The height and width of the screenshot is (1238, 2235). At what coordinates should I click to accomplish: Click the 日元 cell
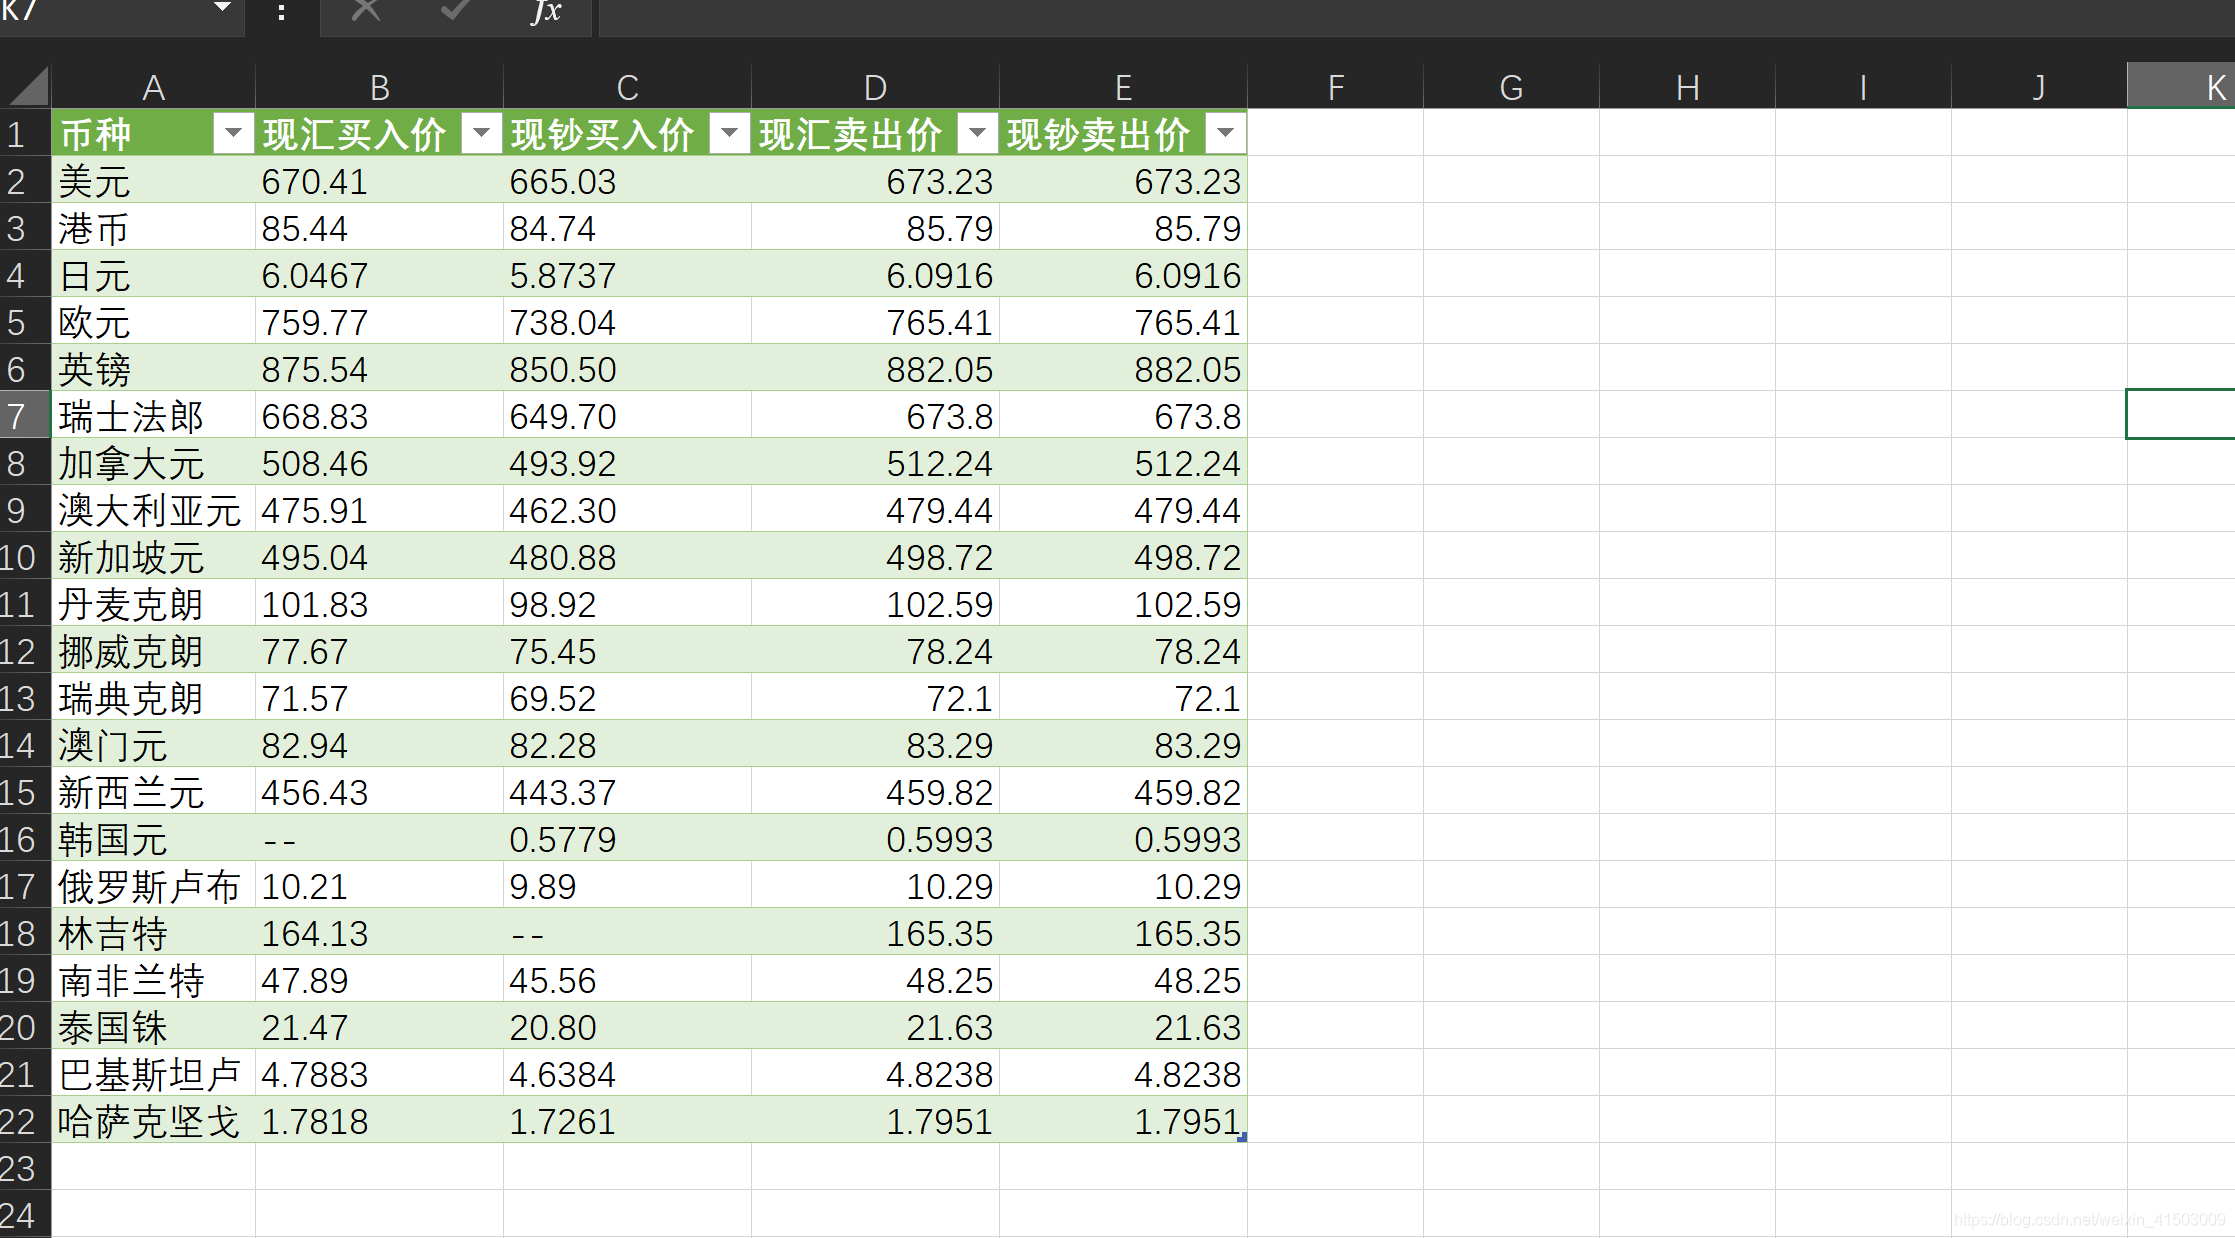[154, 274]
